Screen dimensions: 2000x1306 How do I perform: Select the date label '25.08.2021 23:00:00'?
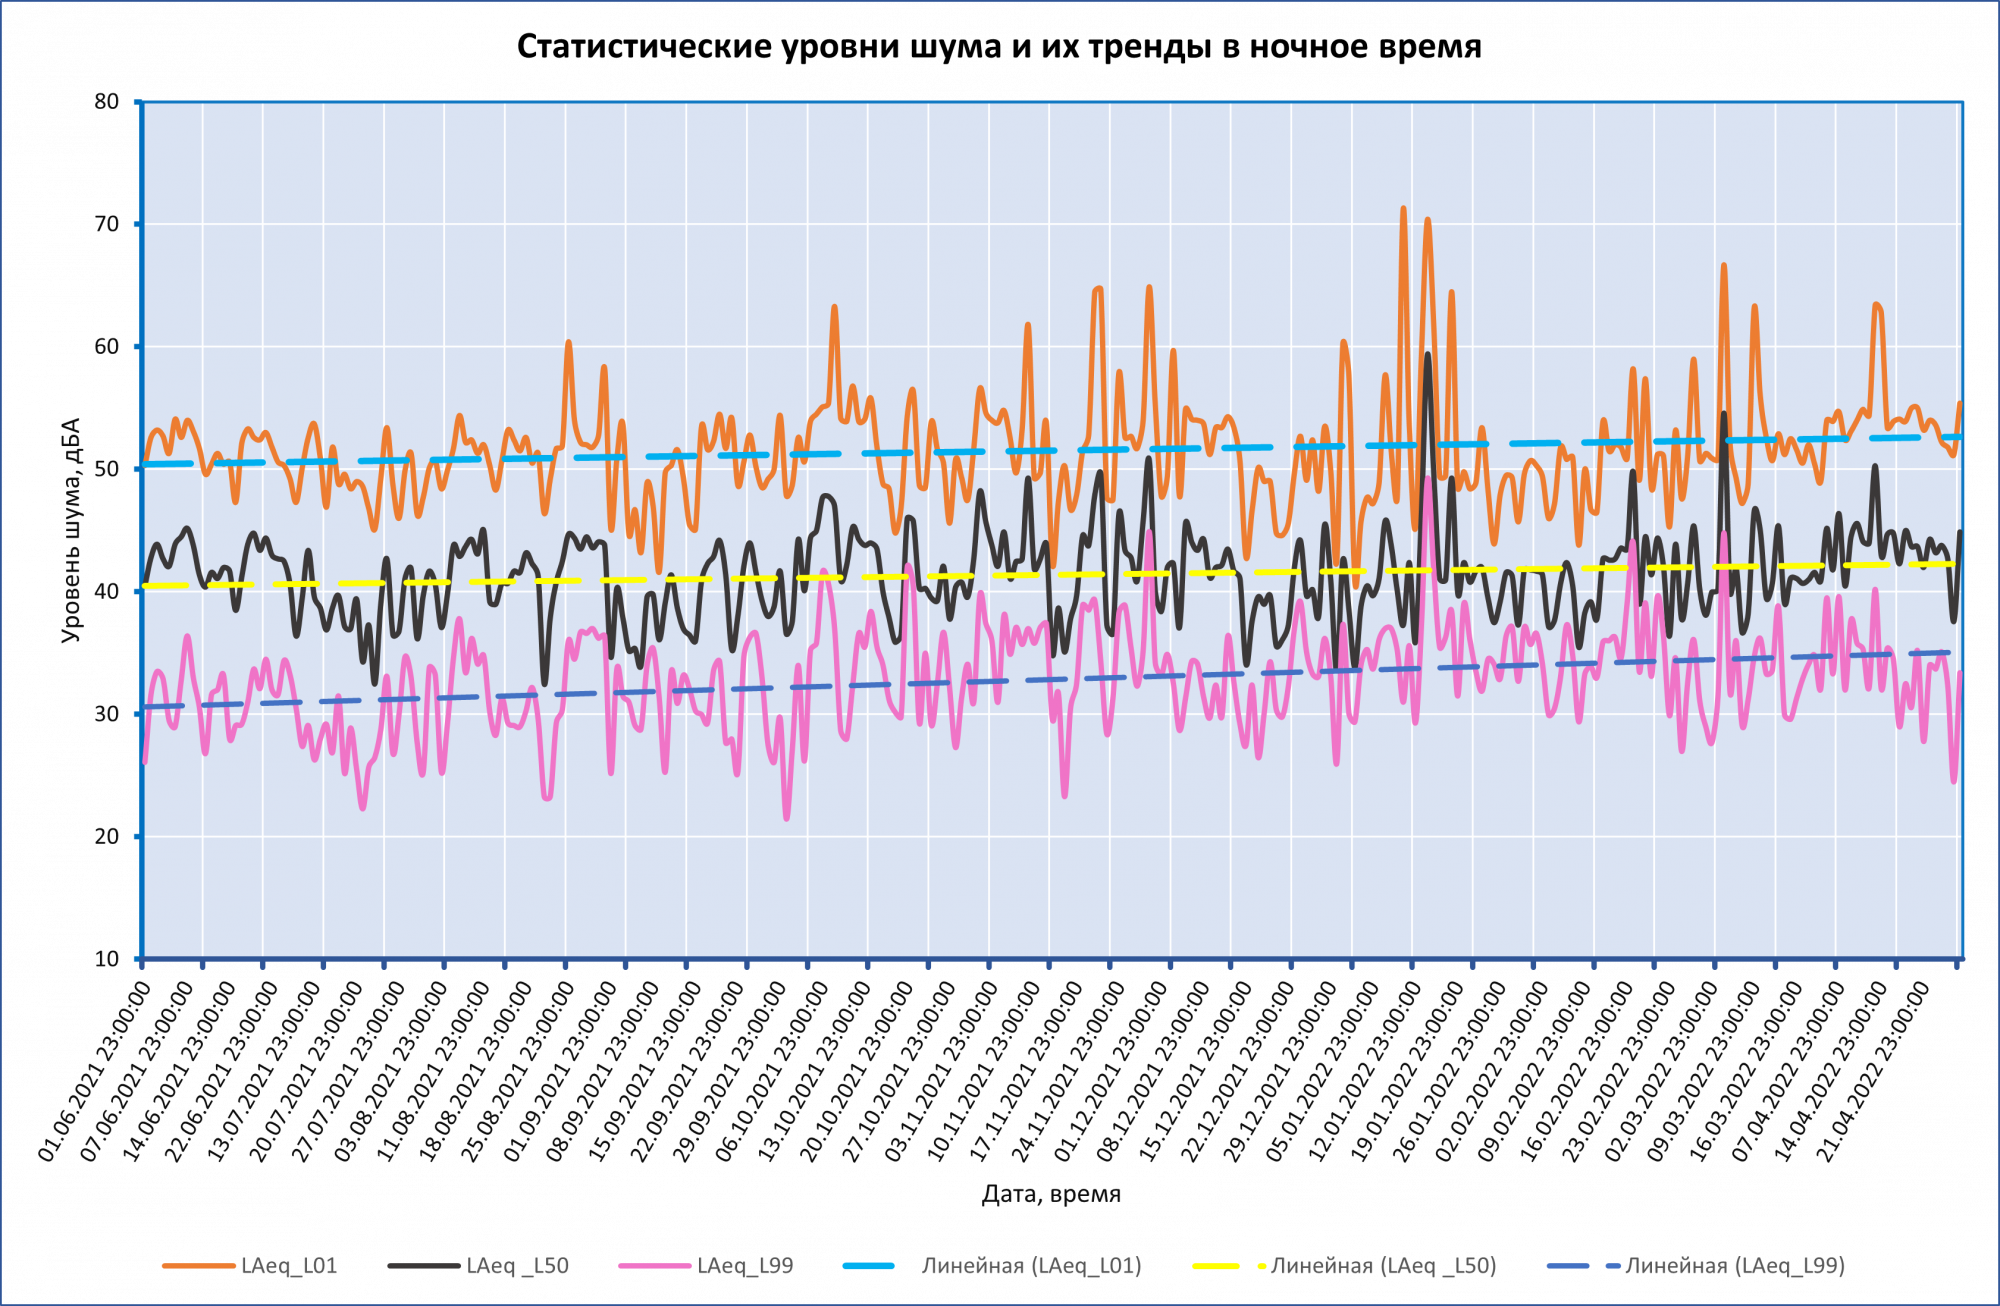pos(518,1071)
